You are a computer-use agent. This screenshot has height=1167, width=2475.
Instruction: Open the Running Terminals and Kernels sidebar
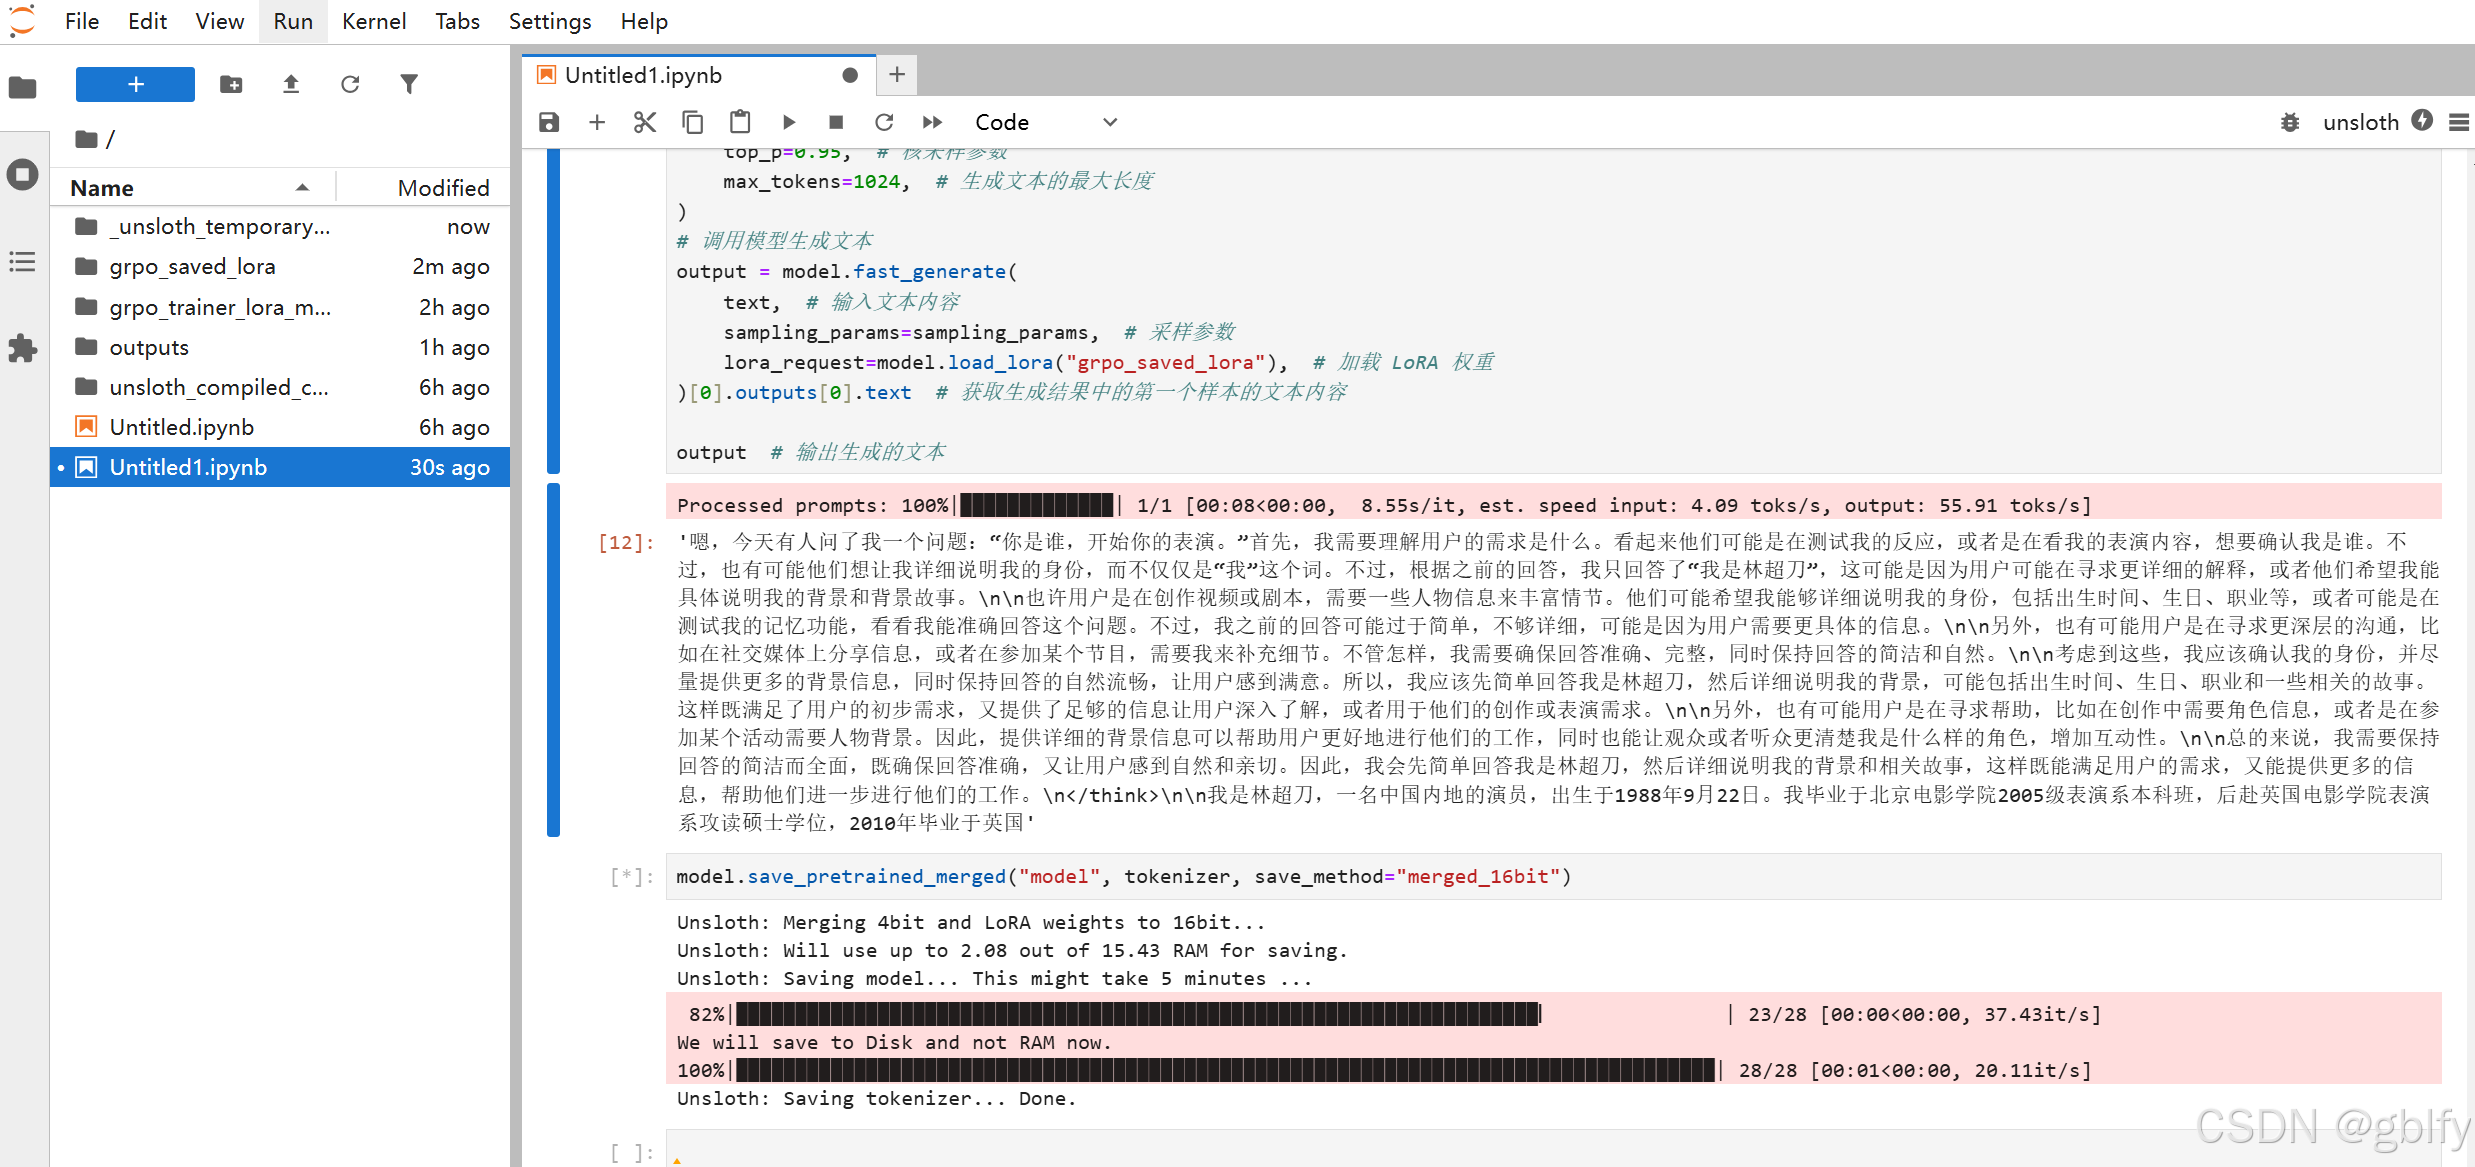click(22, 175)
